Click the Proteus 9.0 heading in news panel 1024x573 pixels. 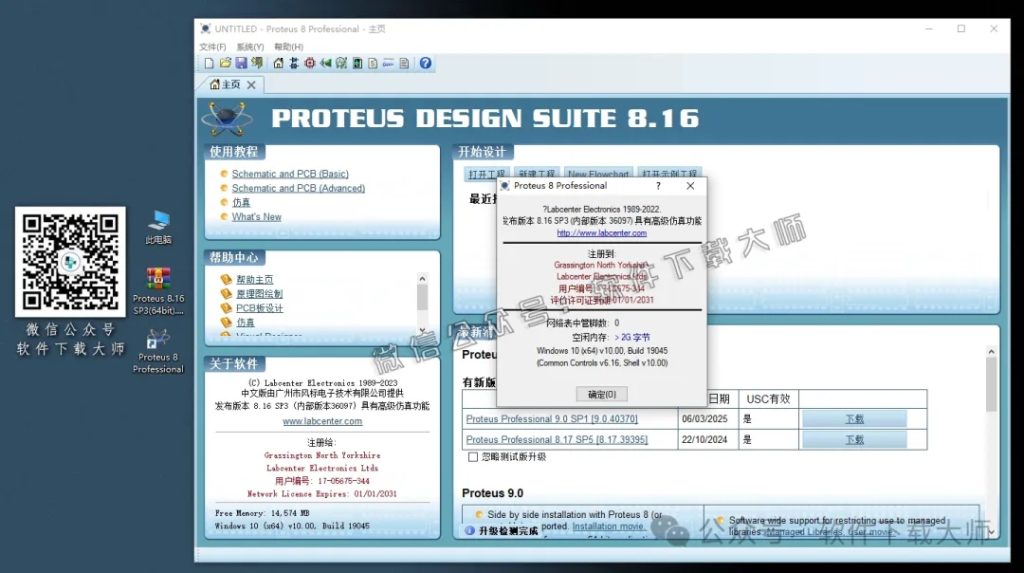click(492, 493)
